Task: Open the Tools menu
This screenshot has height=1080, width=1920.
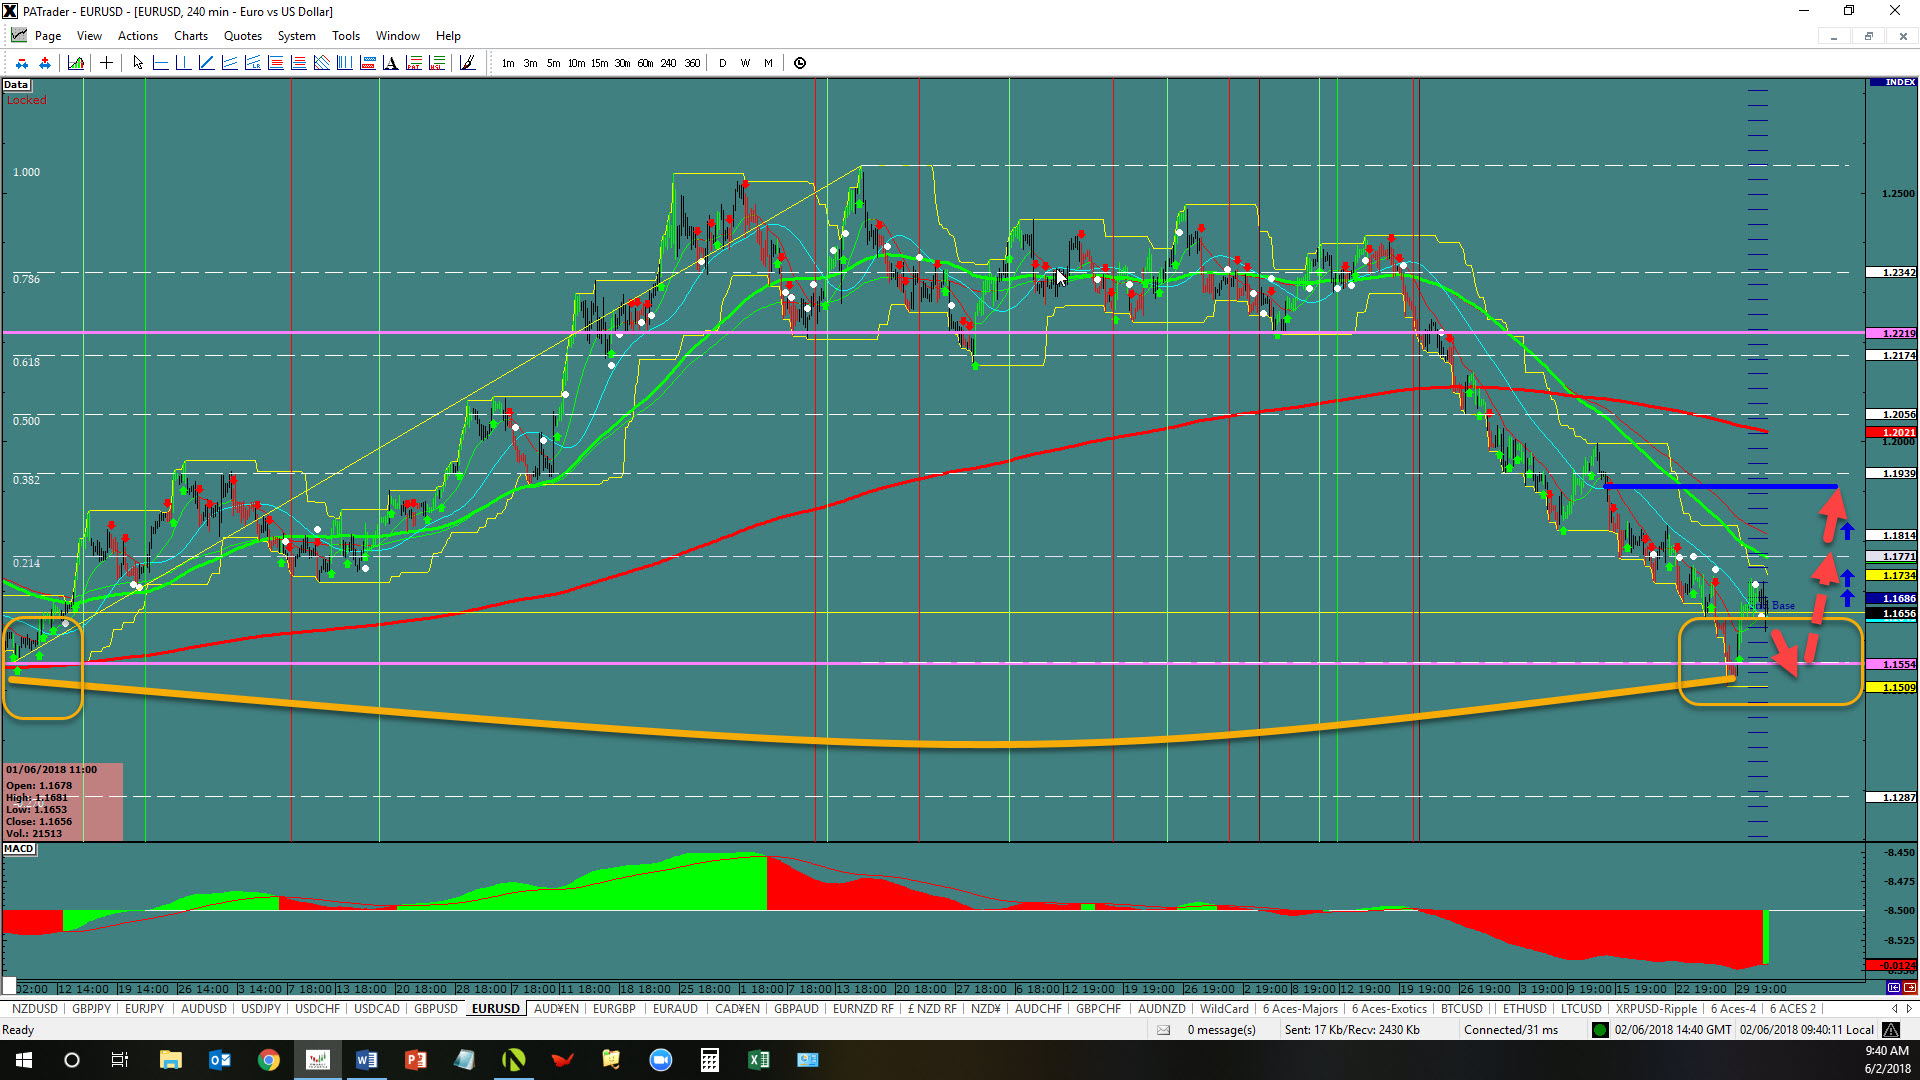Action: (x=346, y=36)
